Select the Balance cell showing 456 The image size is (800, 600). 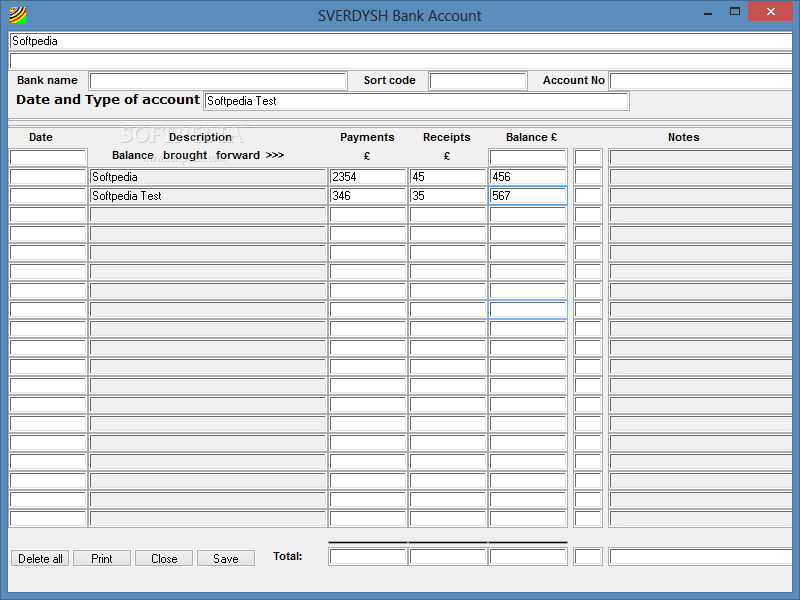click(x=528, y=177)
